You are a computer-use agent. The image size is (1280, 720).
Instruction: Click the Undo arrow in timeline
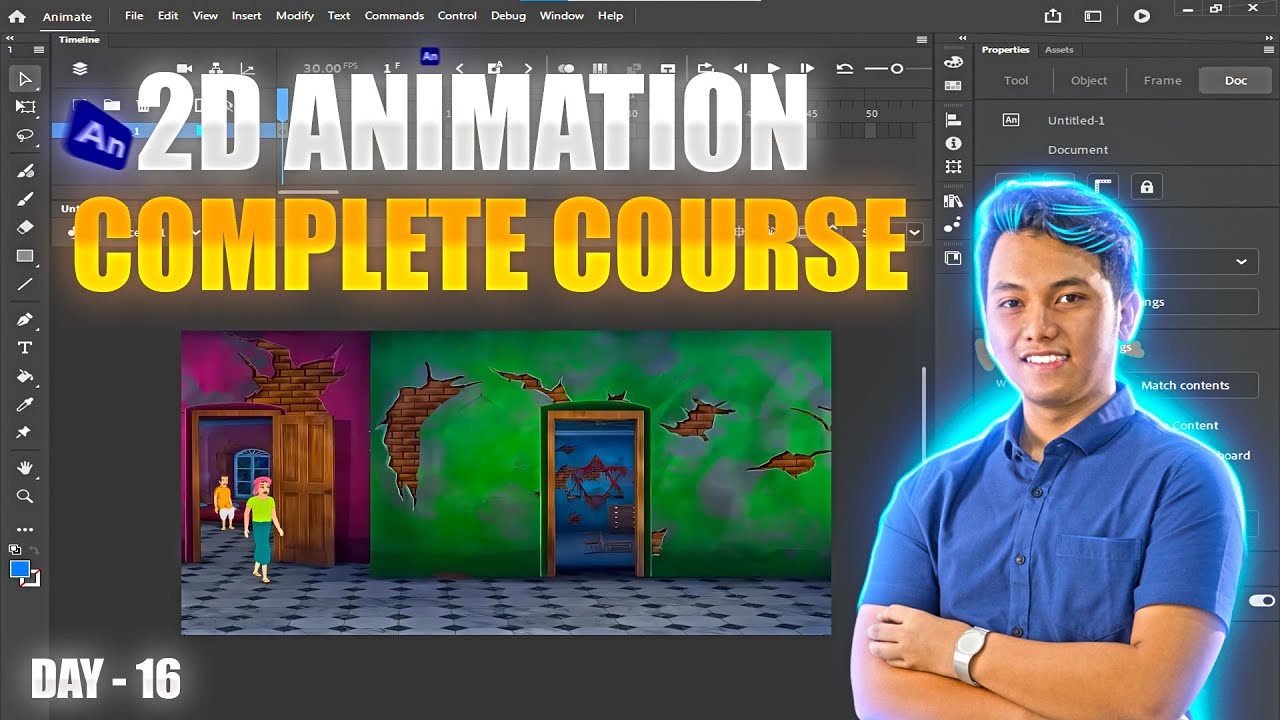coord(844,69)
